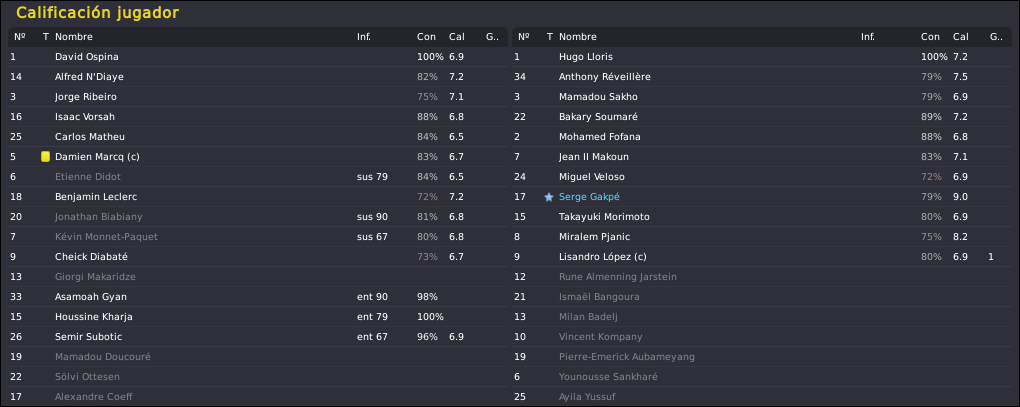Select Vincent Kompany's row
The image size is (1020, 407).
(x=762, y=337)
